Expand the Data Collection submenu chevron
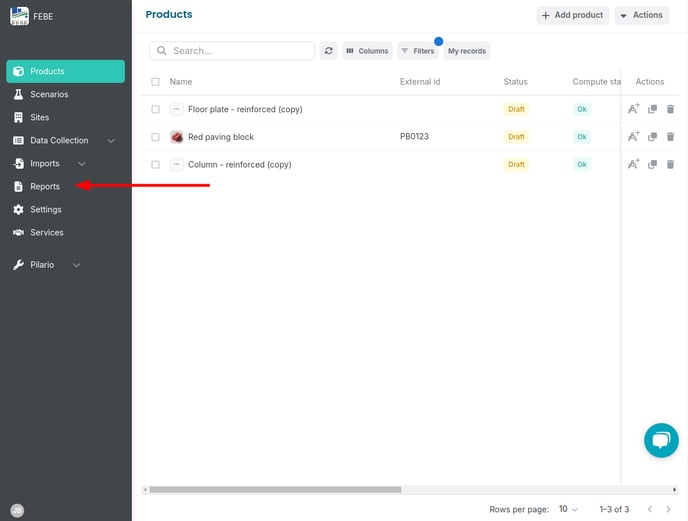The height and width of the screenshot is (521, 688). (x=111, y=141)
